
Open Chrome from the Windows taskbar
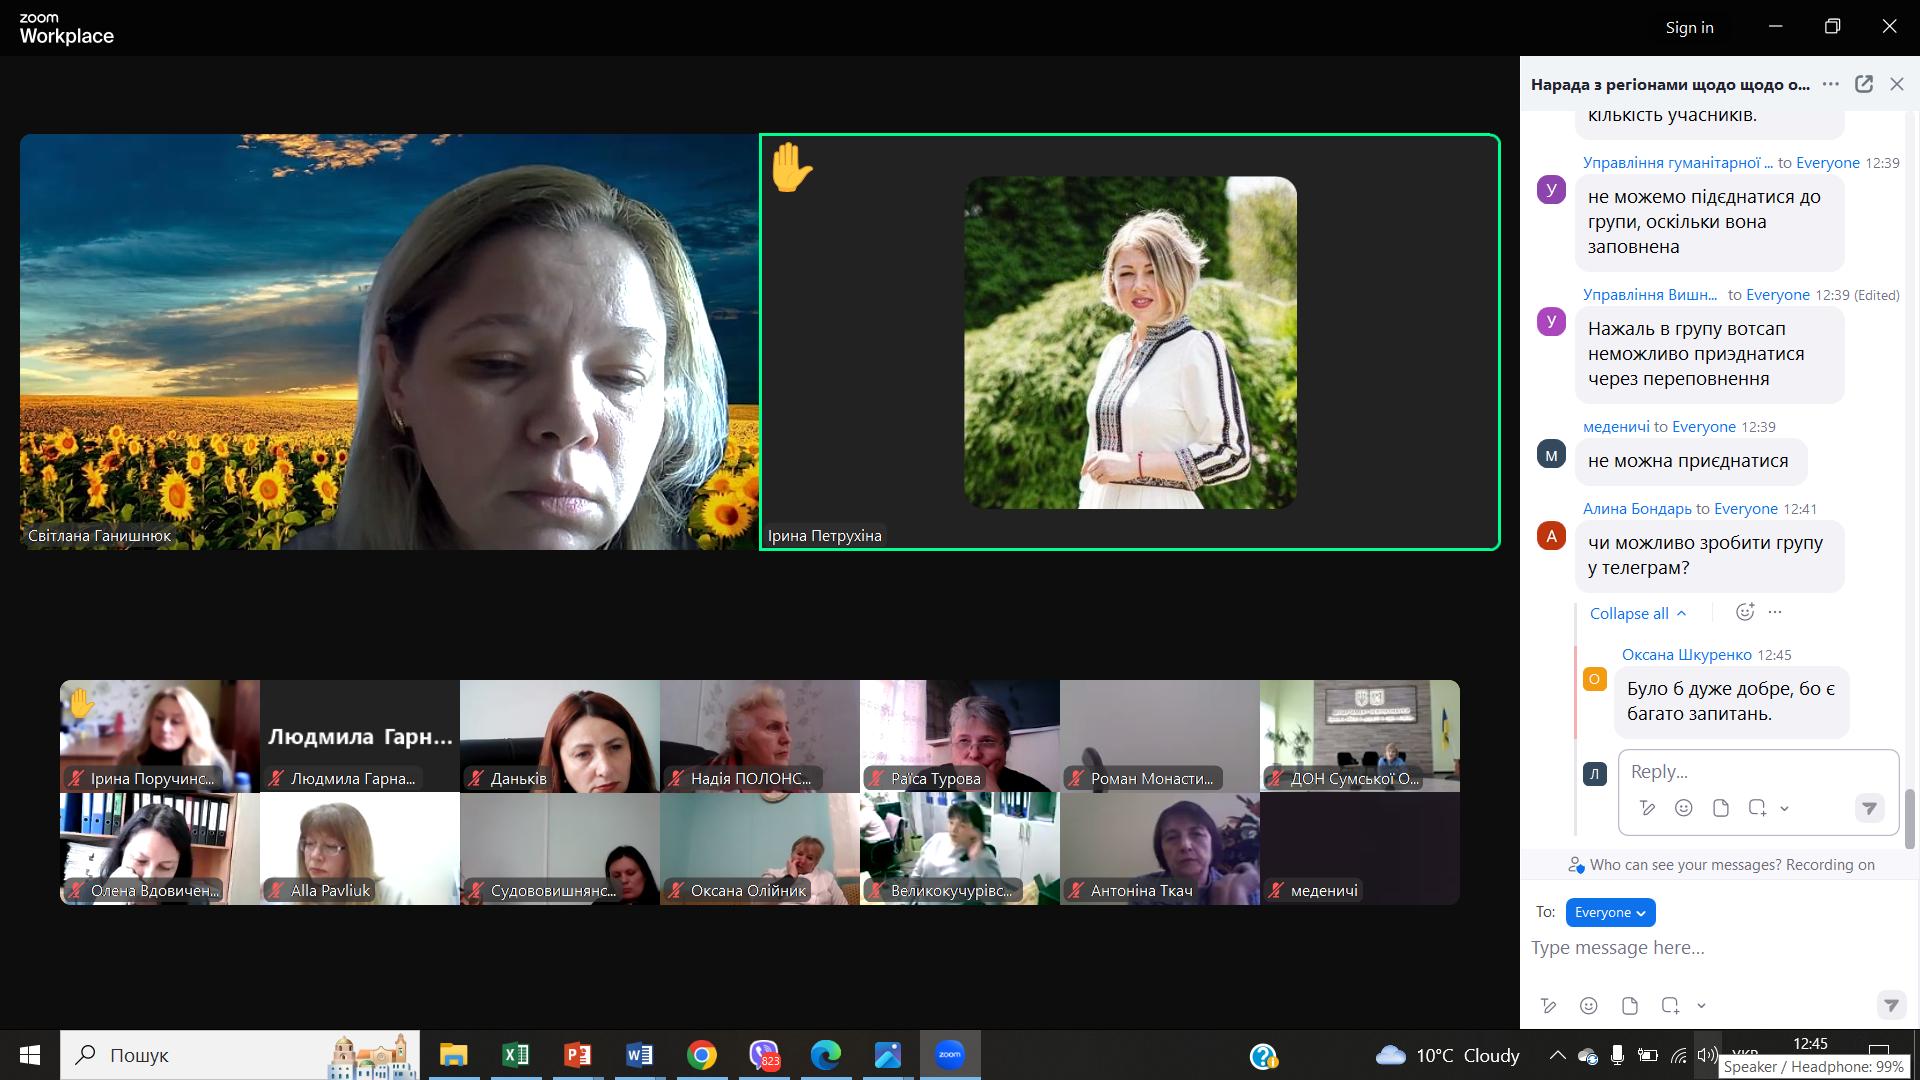coord(702,1055)
